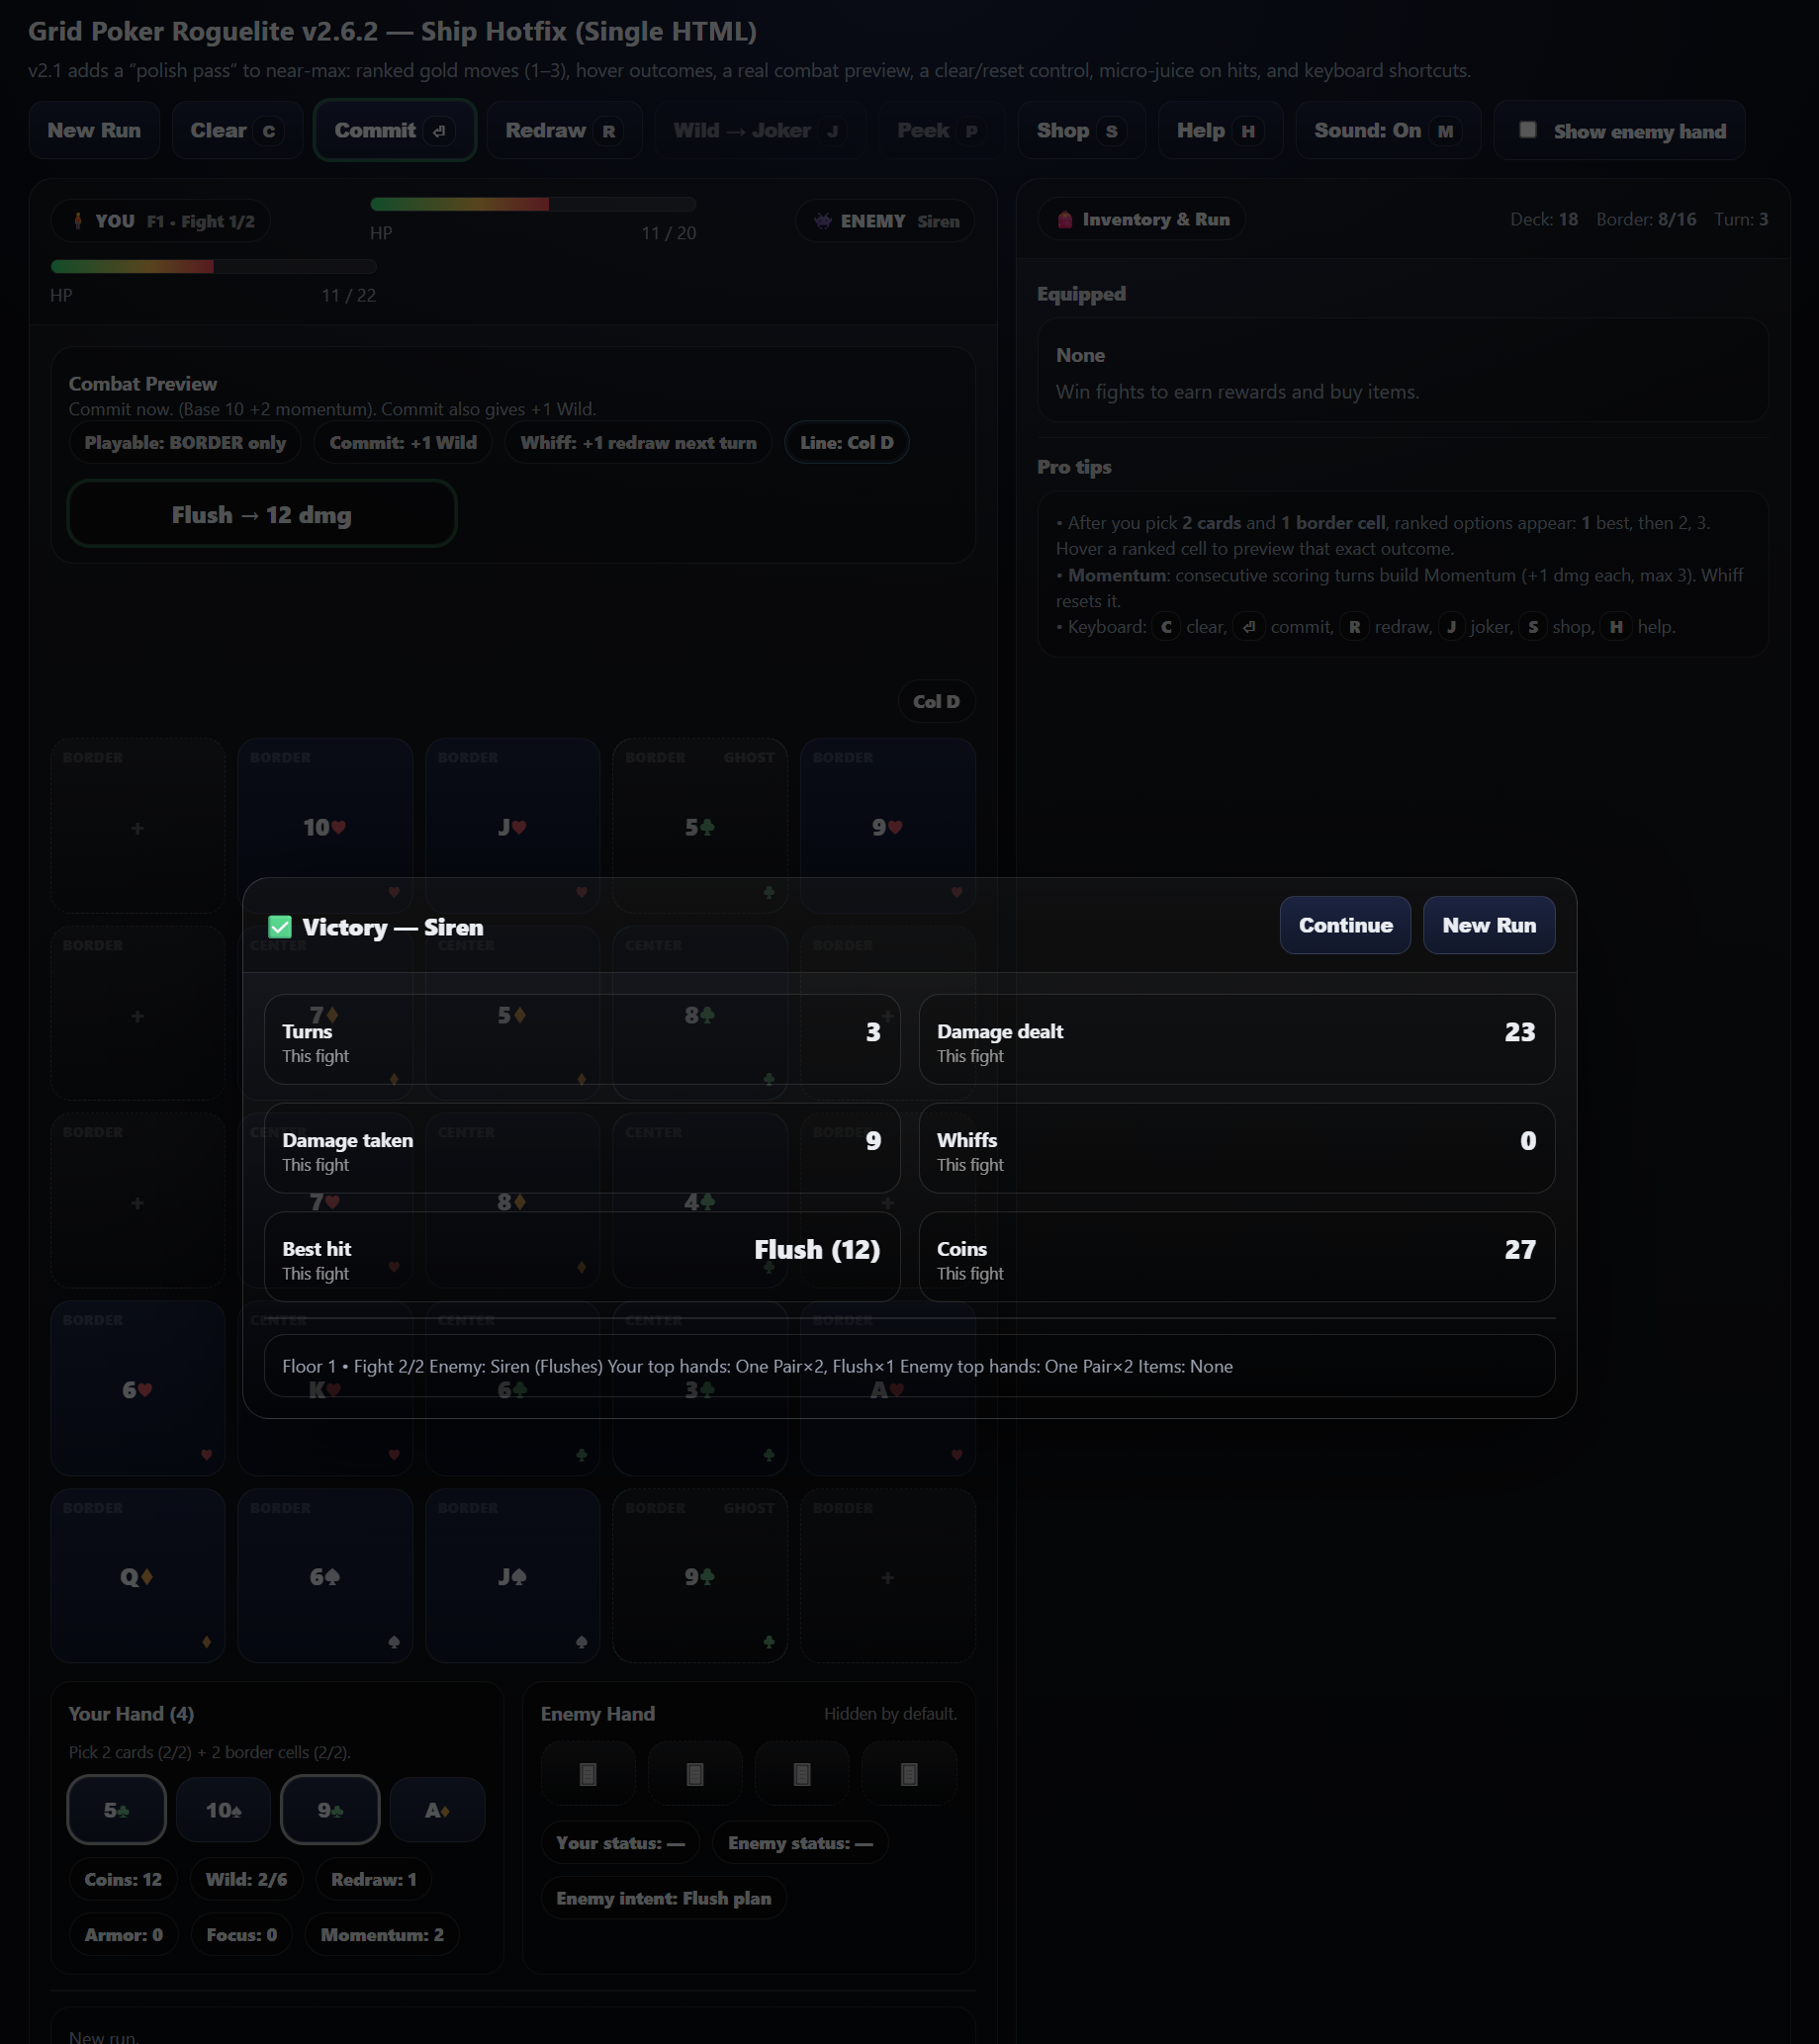Click Whiff: +1 redraw next turn chip
This screenshot has height=2044, width=1819.
(638, 442)
